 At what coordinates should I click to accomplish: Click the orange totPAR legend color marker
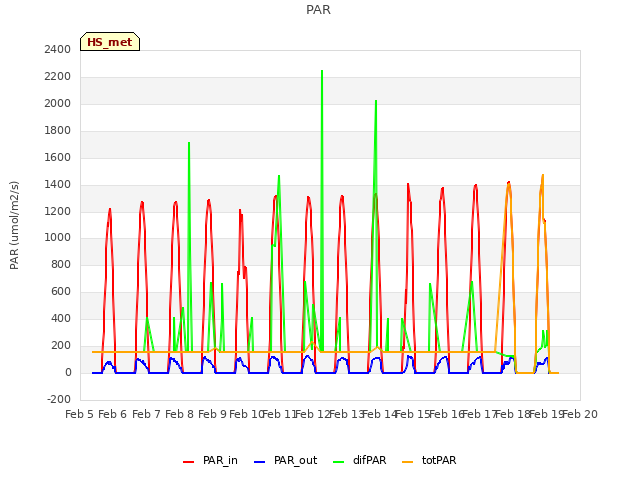(408, 462)
